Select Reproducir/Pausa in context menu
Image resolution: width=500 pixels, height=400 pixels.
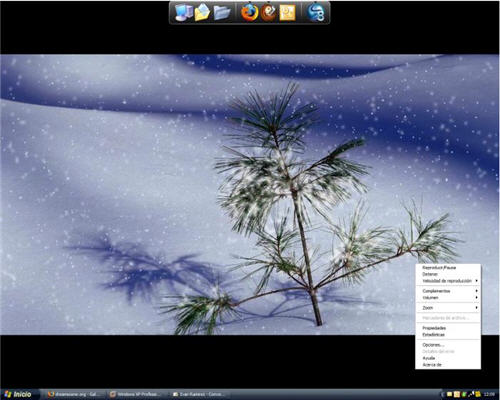448,267
